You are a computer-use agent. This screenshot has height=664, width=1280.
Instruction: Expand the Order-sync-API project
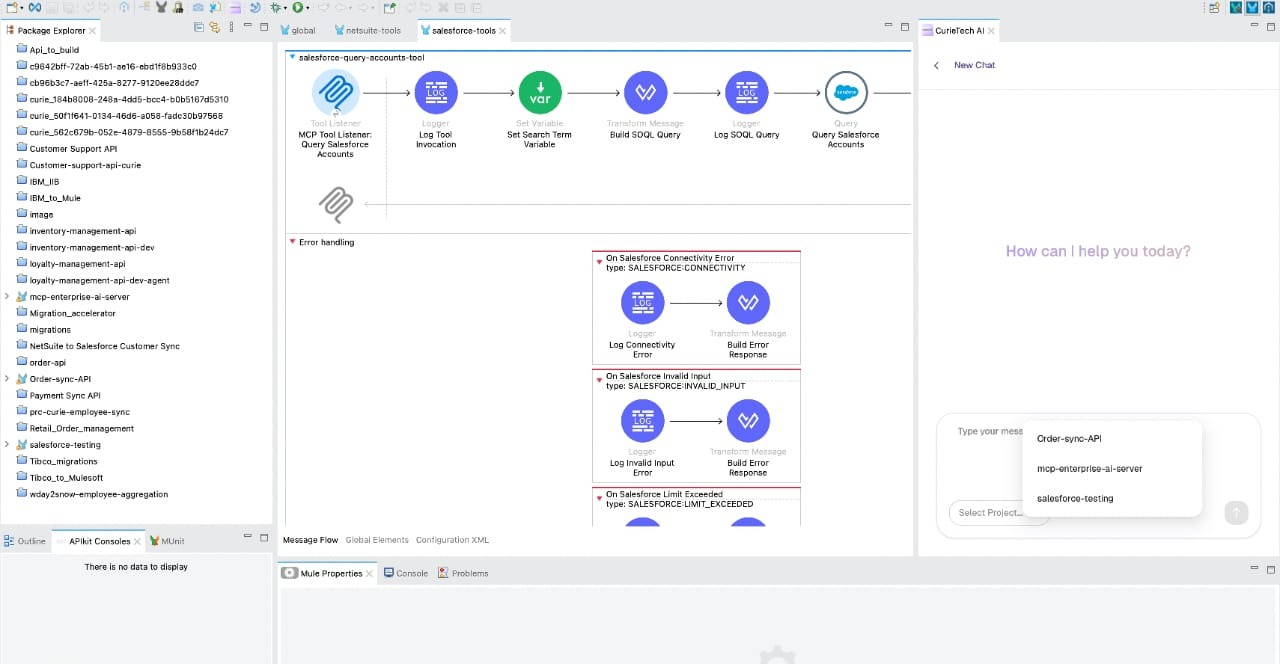[5, 379]
